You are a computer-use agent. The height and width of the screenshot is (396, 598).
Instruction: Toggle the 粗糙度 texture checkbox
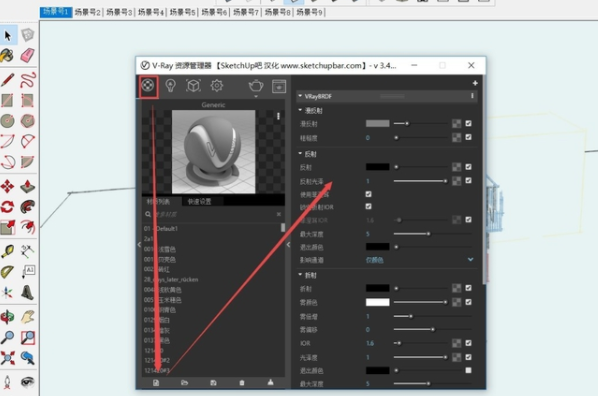(468, 137)
